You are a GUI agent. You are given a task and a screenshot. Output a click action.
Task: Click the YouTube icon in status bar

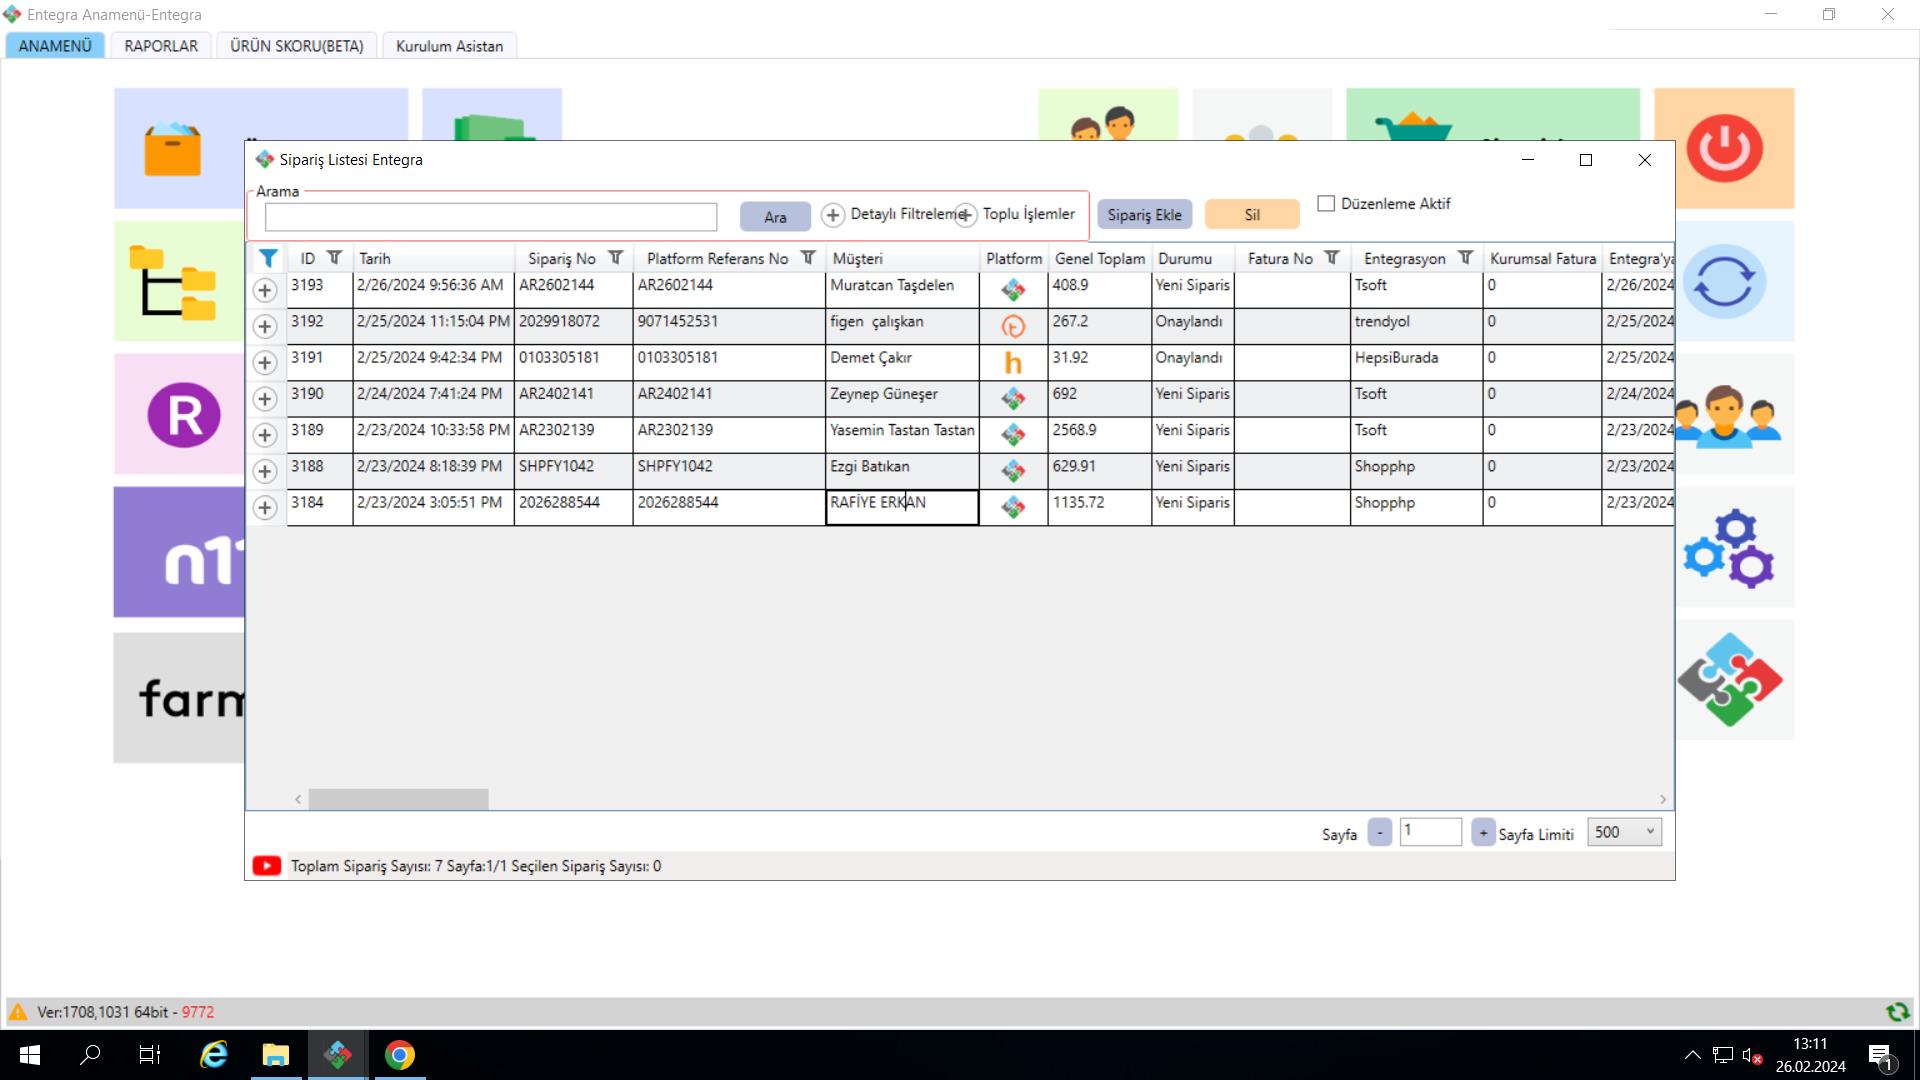[266, 866]
